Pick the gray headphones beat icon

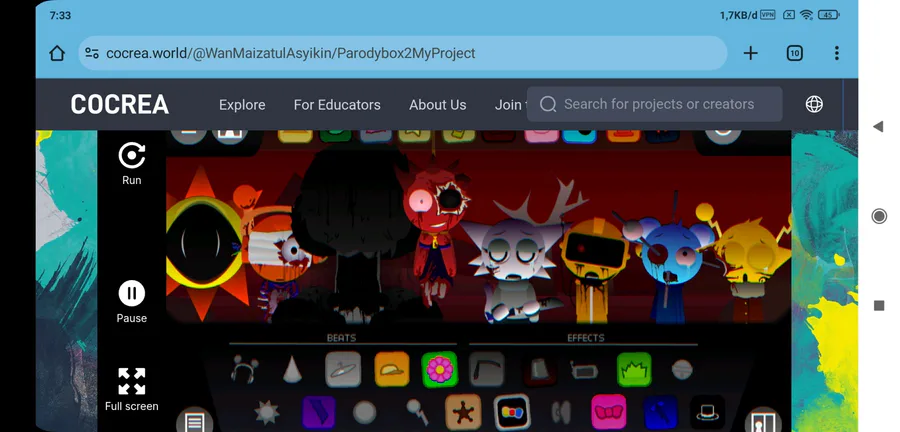(x=245, y=369)
